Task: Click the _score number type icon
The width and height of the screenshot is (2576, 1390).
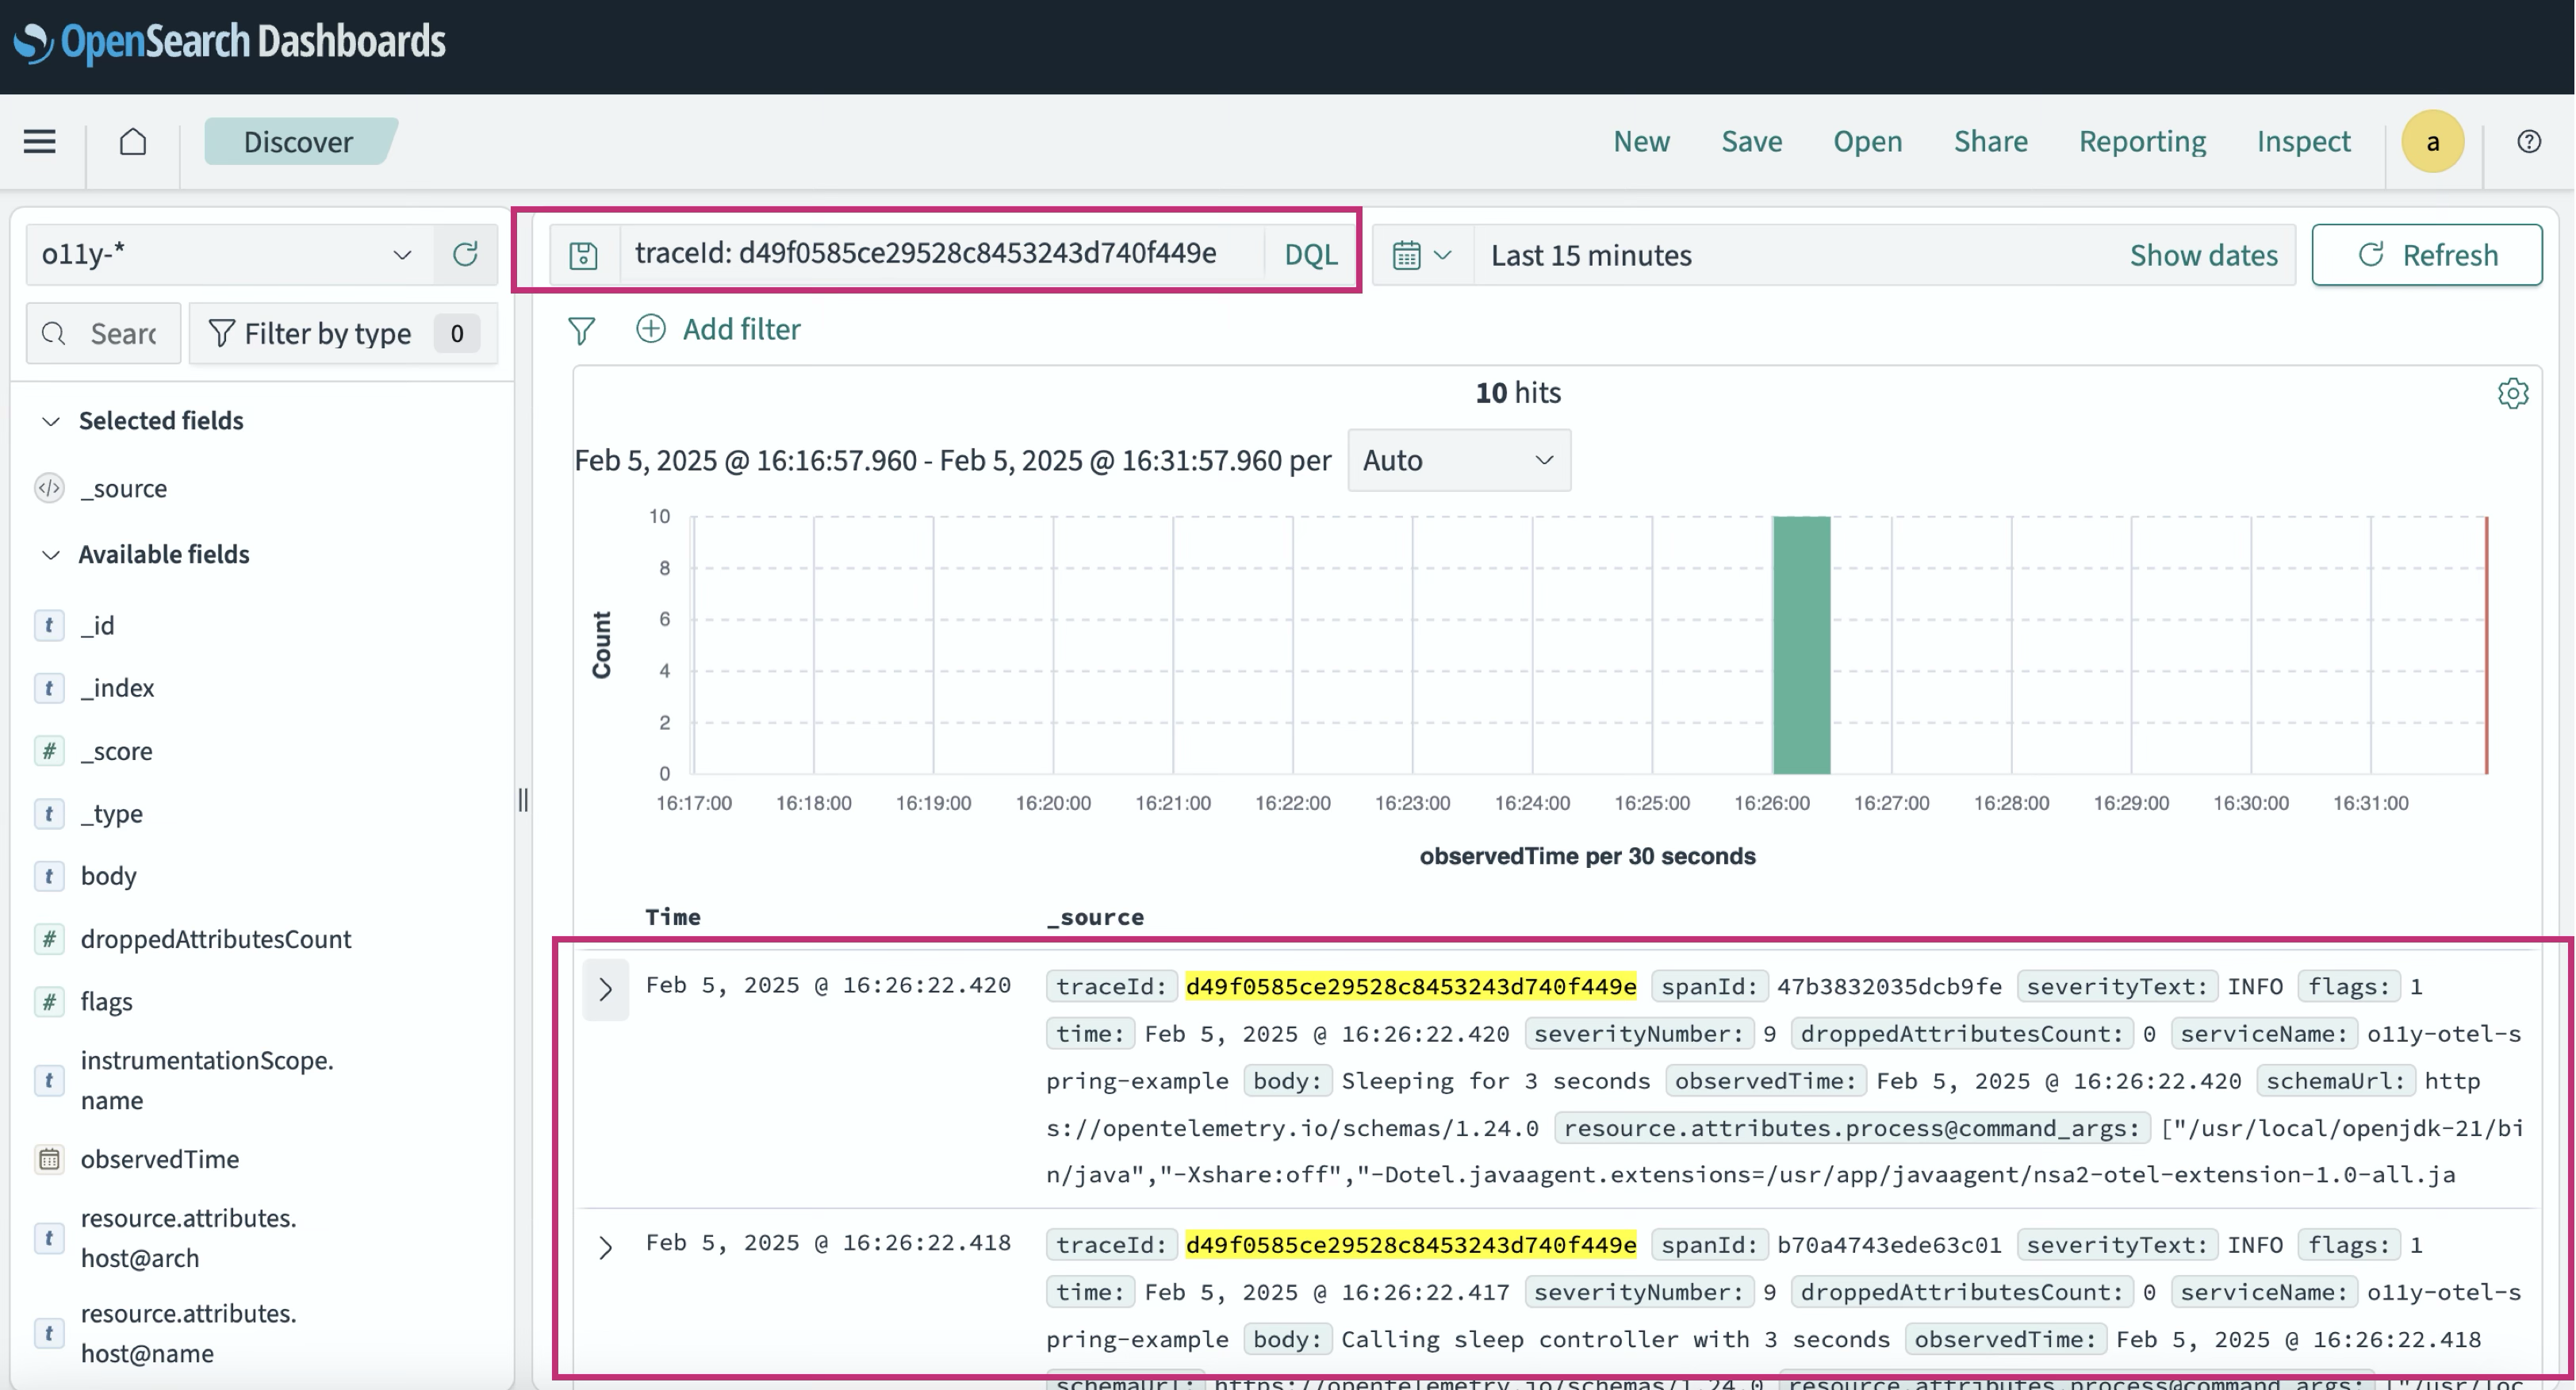Action: pos(49,750)
